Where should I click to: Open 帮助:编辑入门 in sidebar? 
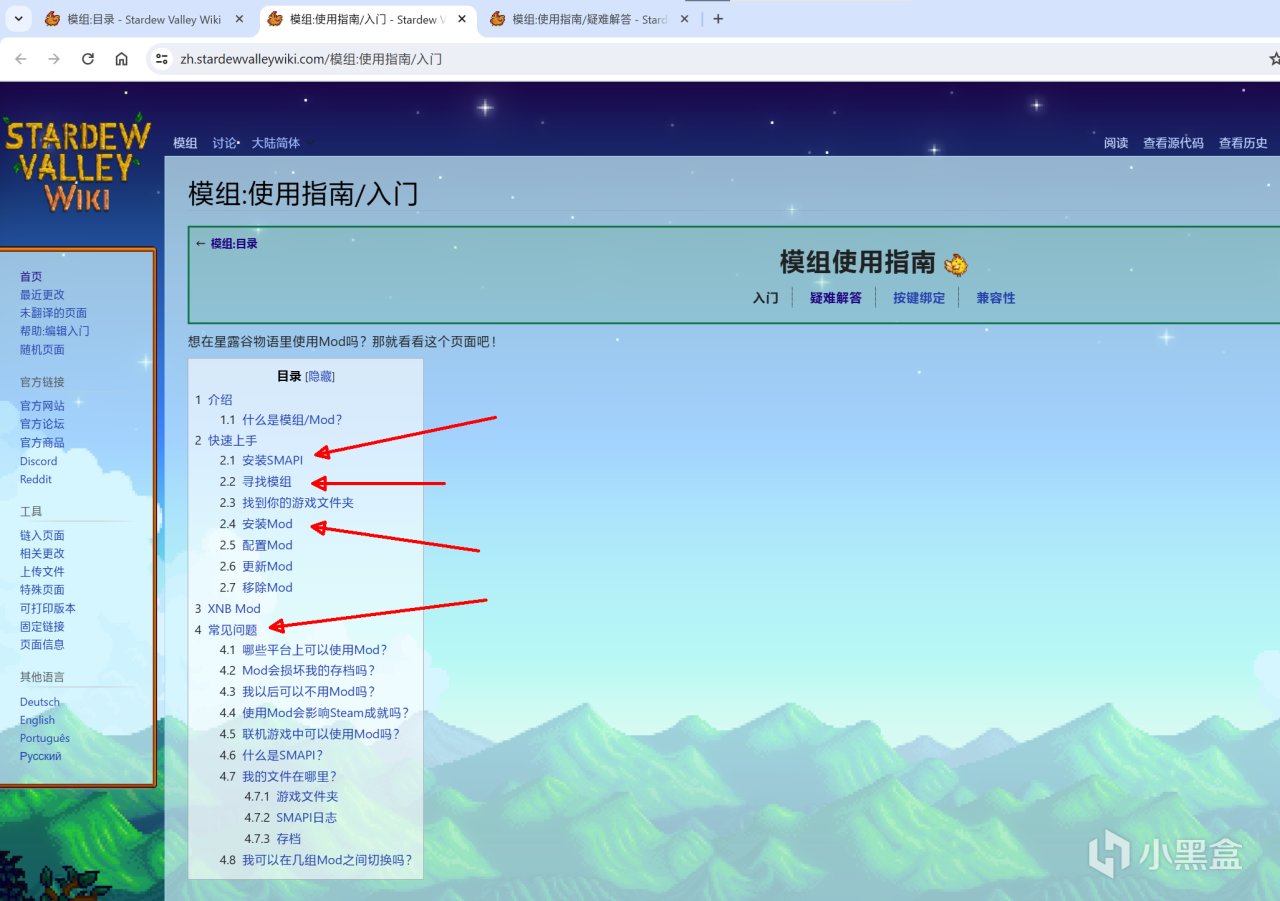click(x=54, y=331)
